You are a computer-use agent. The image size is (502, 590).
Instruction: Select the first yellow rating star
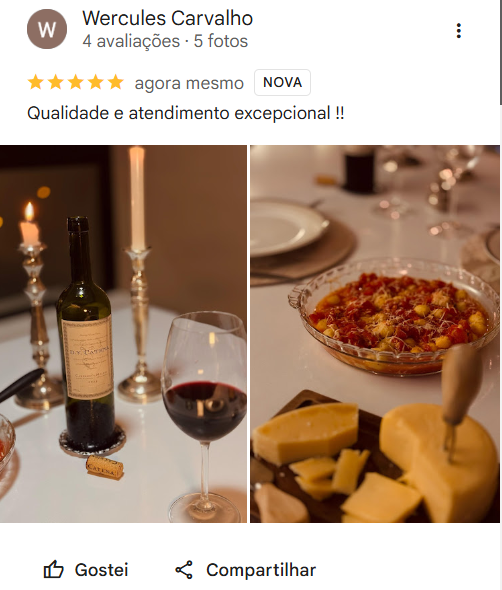click(x=36, y=82)
